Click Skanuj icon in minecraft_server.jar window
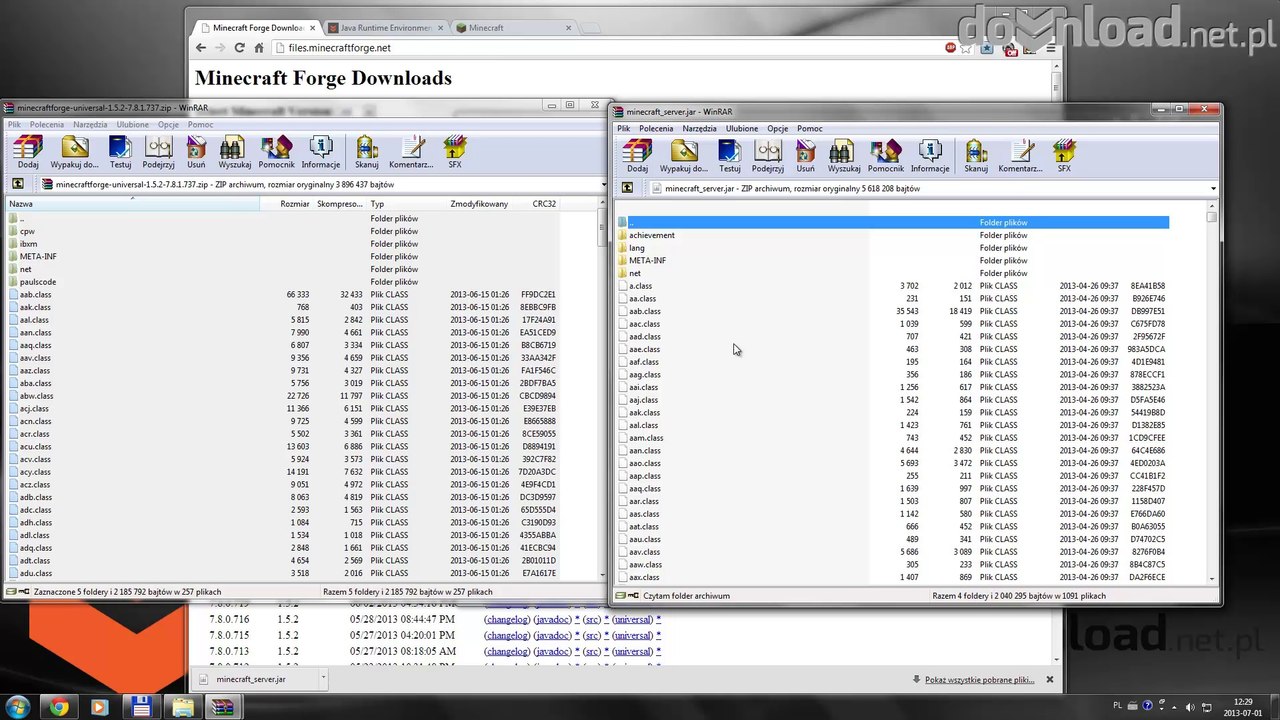1280x720 pixels. pos(976,156)
